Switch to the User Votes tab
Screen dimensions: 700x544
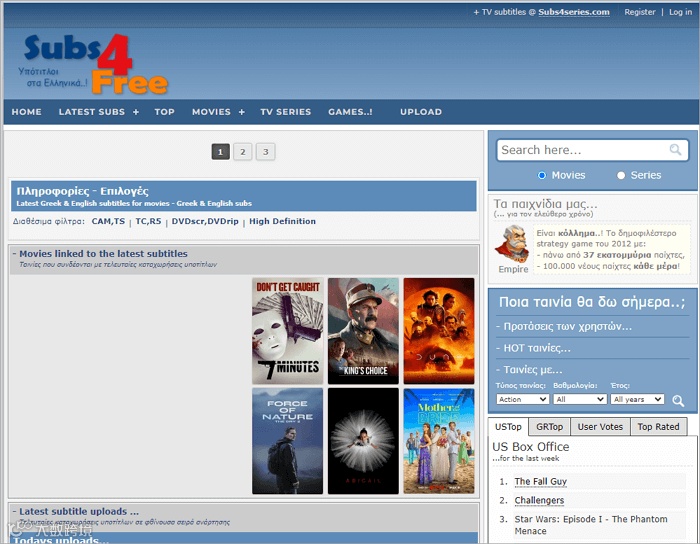point(600,427)
